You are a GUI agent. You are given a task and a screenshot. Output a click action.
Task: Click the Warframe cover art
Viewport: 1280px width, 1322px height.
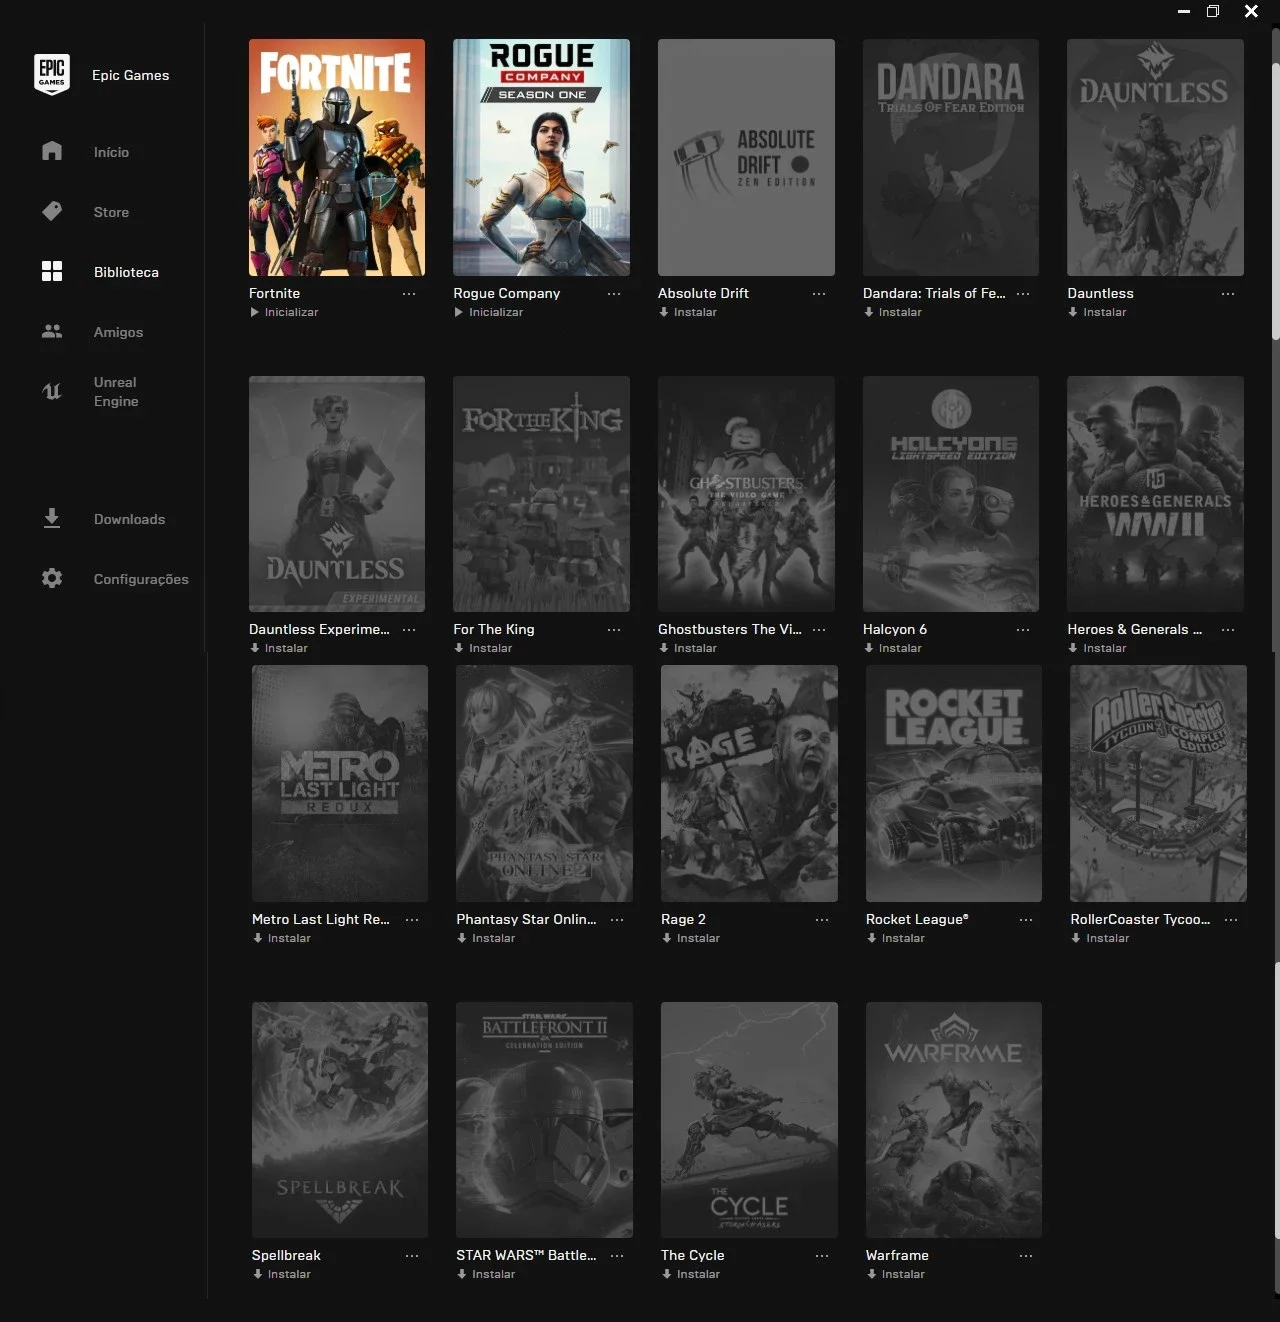954,1120
